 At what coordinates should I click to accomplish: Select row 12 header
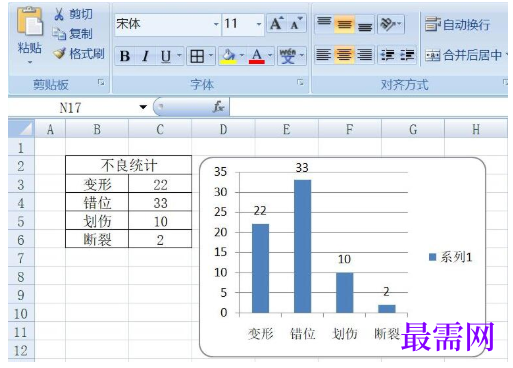(21, 351)
